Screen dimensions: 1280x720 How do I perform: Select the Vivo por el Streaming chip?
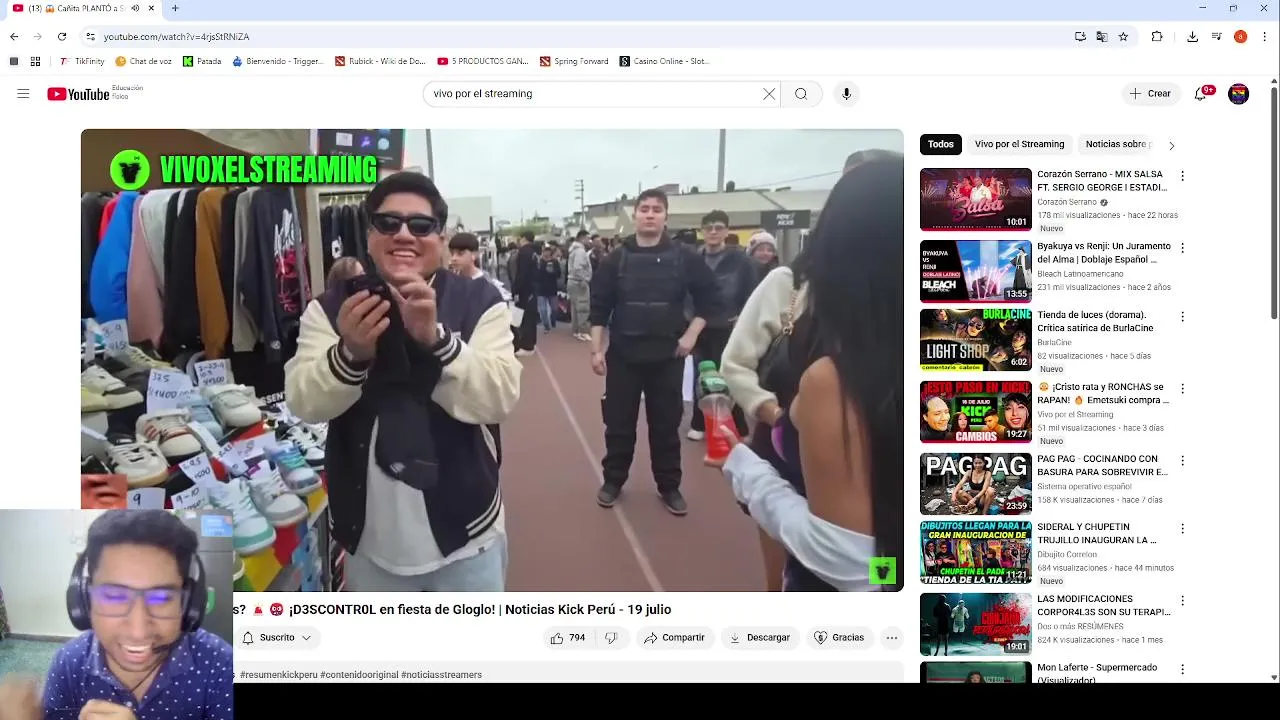[1019, 144]
